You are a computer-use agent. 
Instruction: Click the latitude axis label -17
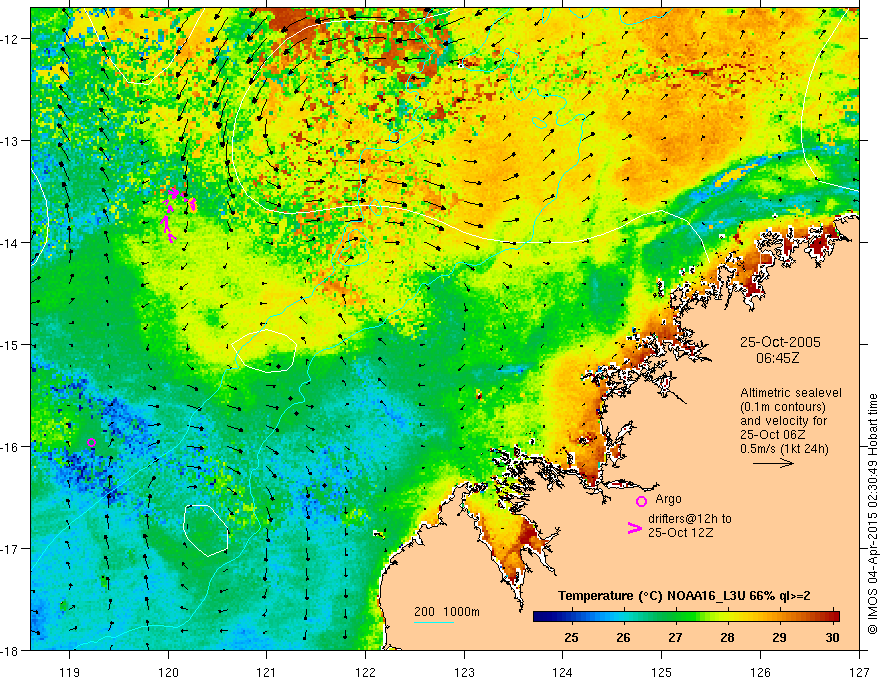tap(10, 549)
